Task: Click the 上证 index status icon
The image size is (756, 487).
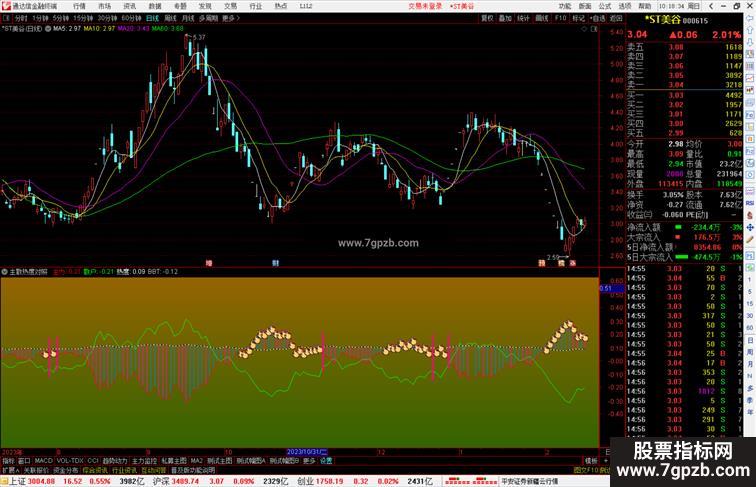Action: click(x=5, y=481)
